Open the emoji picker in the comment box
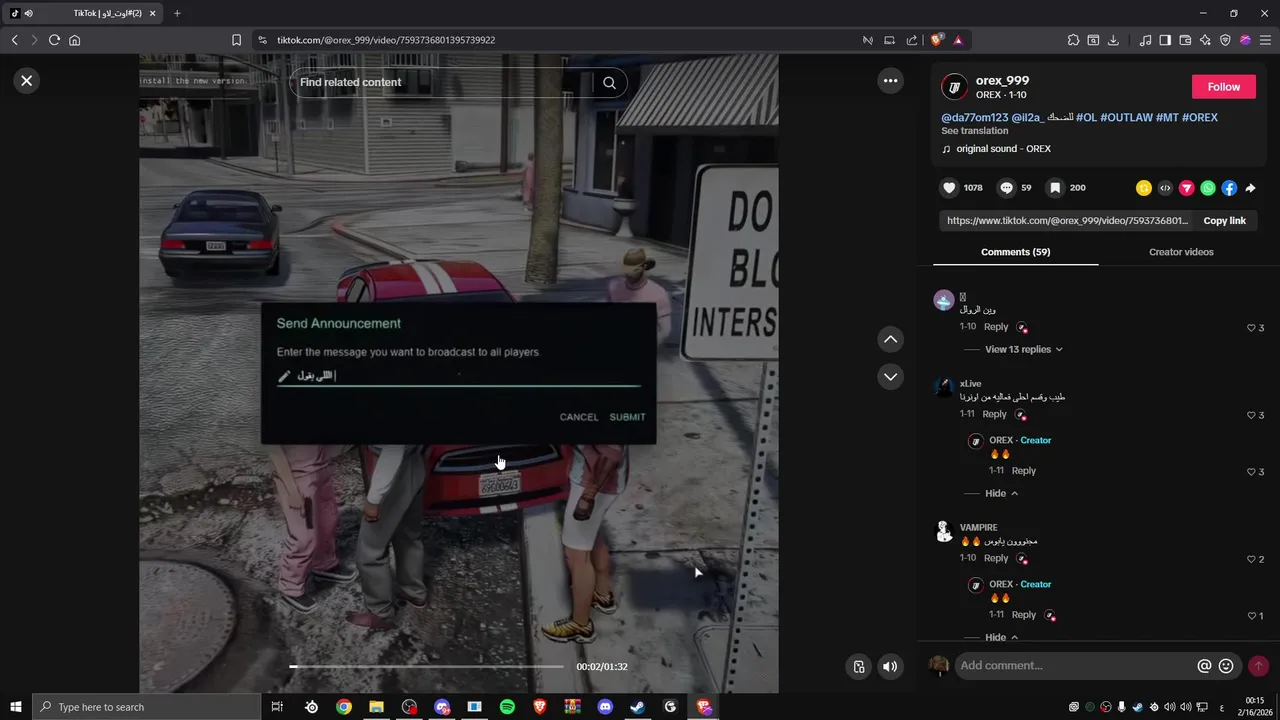This screenshot has width=1280, height=720. (x=1226, y=666)
